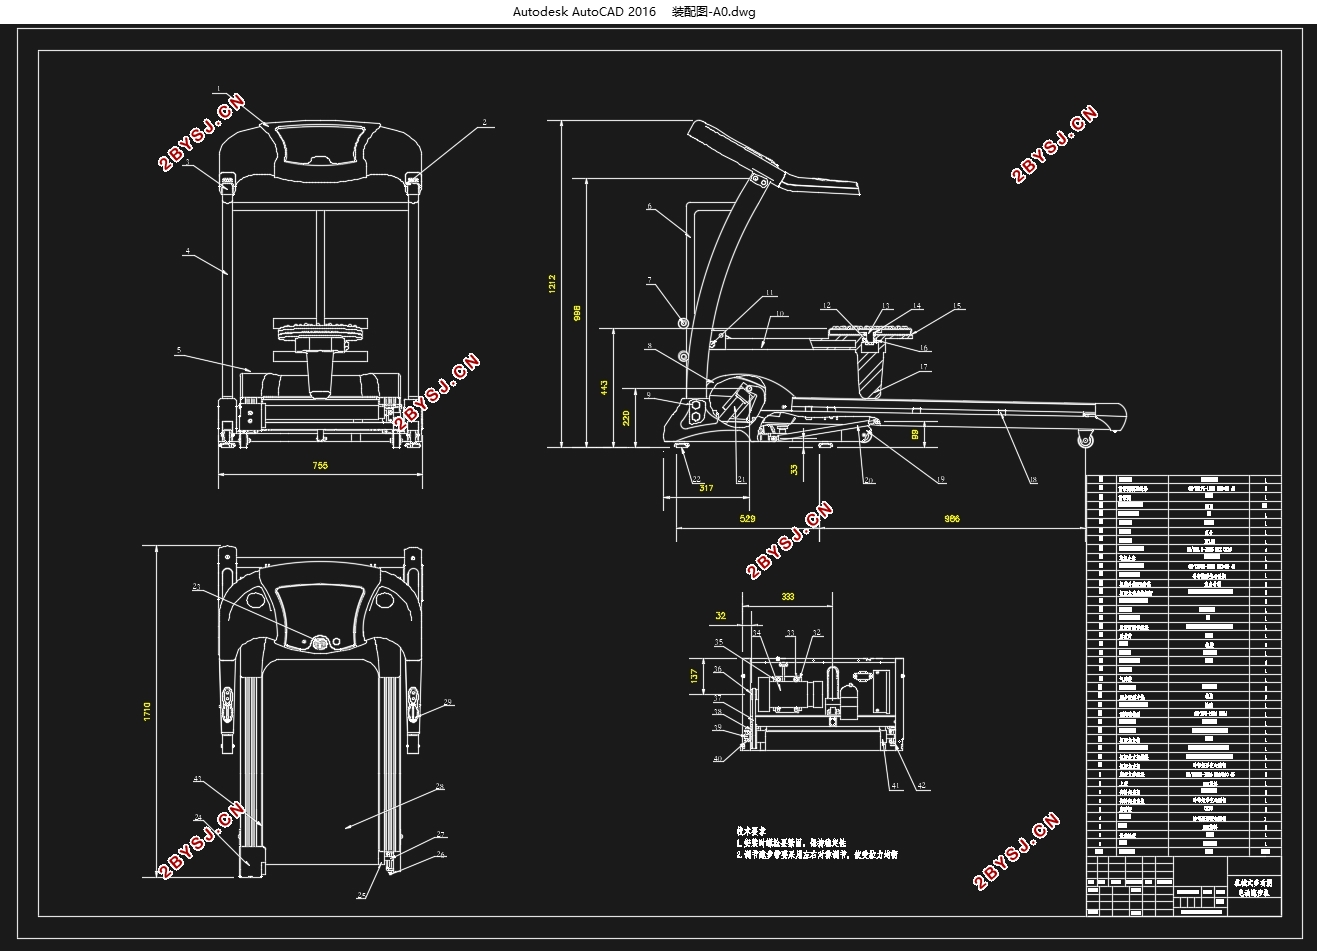Select part callout number 6

[649, 207]
